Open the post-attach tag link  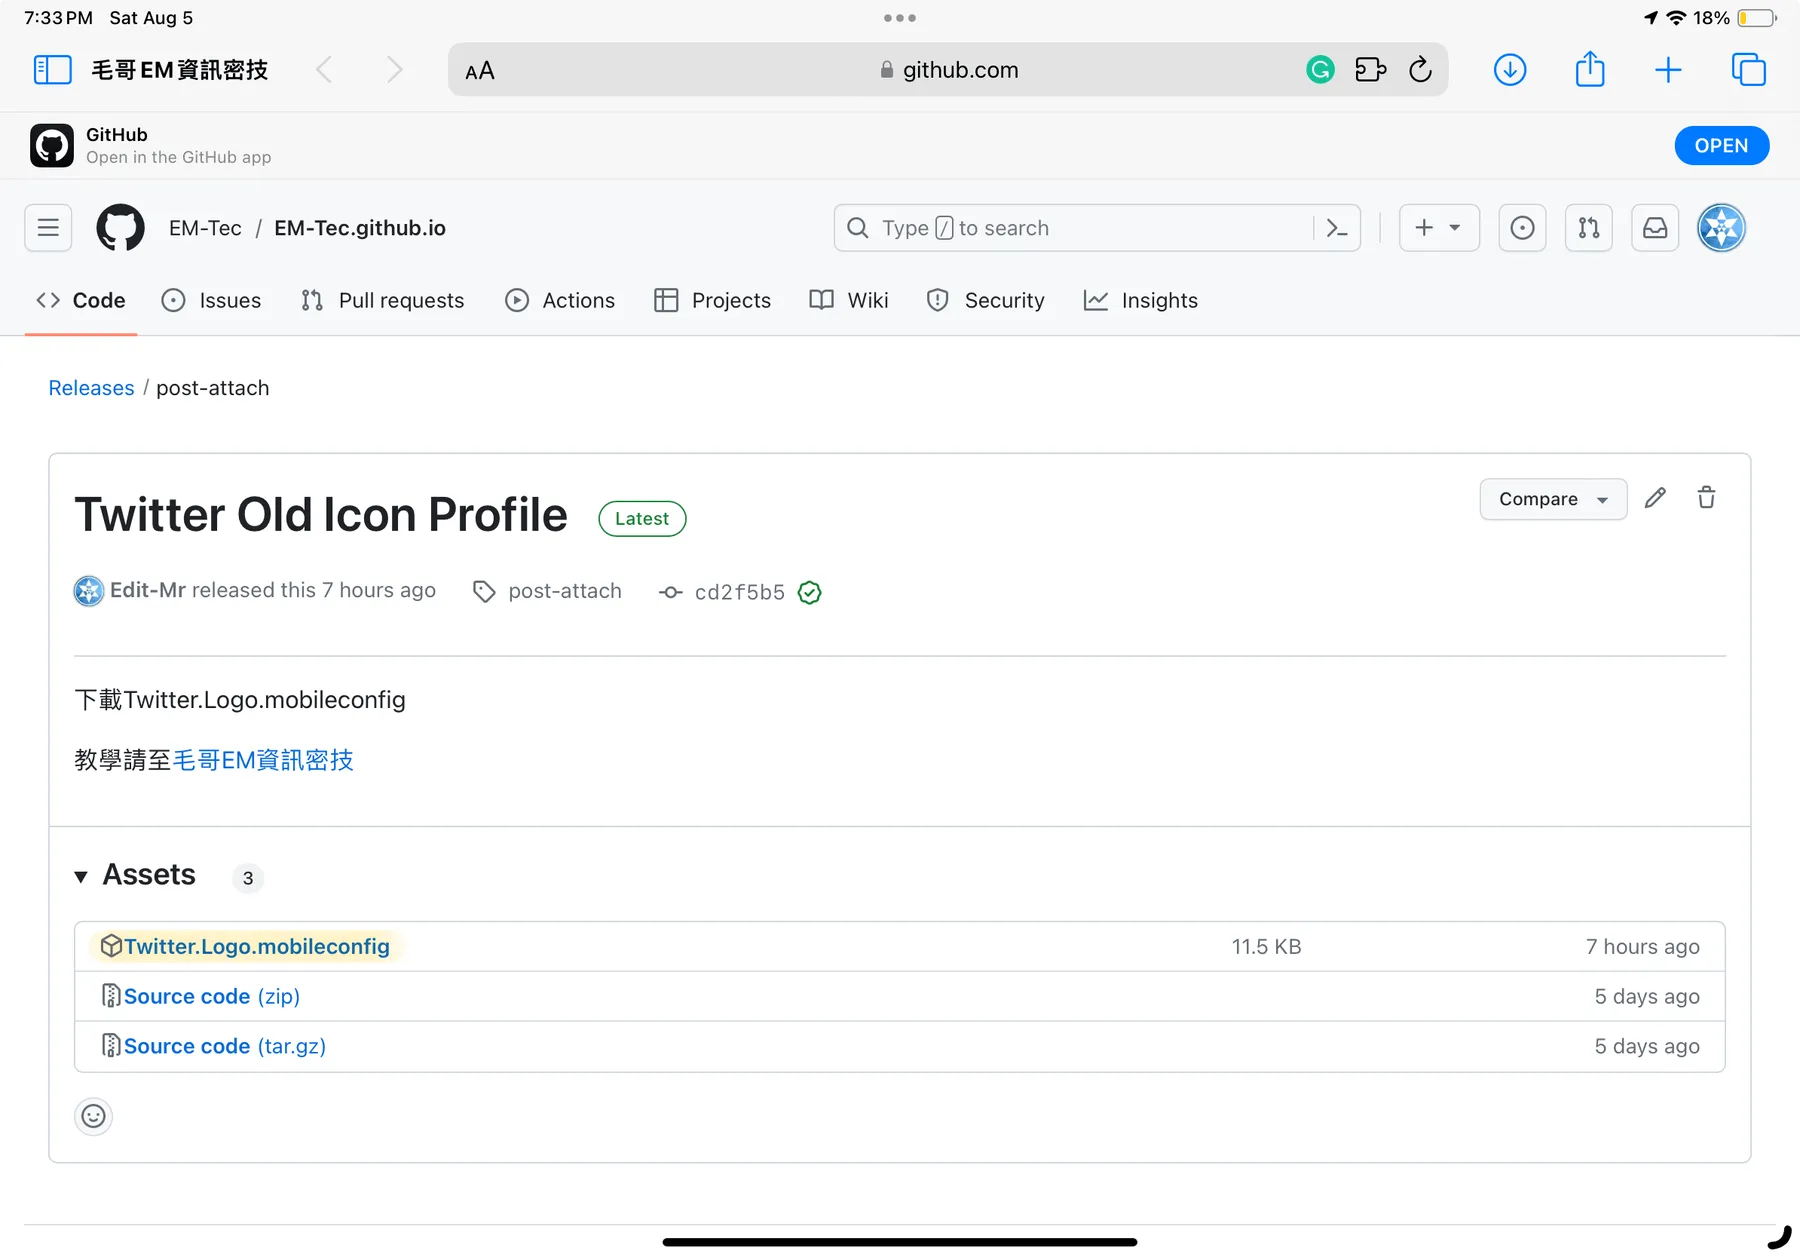click(565, 591)
